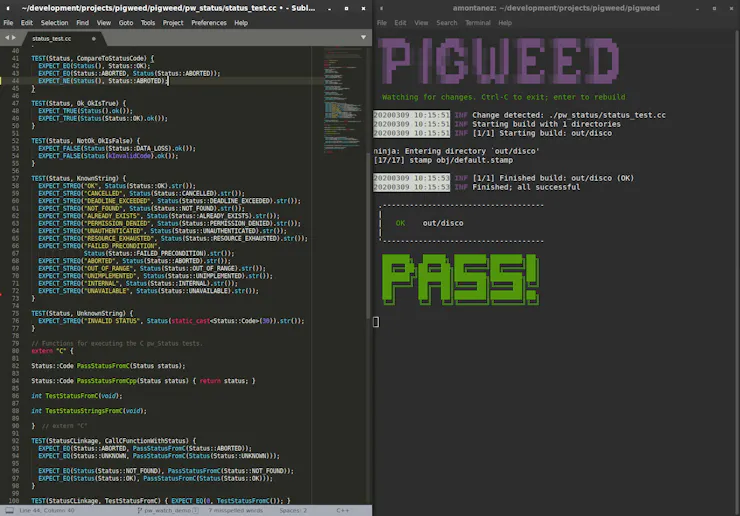Screen dimensions: 740x516
Task: Open the Sublime window menu icon in the title bar
Action: (8, 8)
